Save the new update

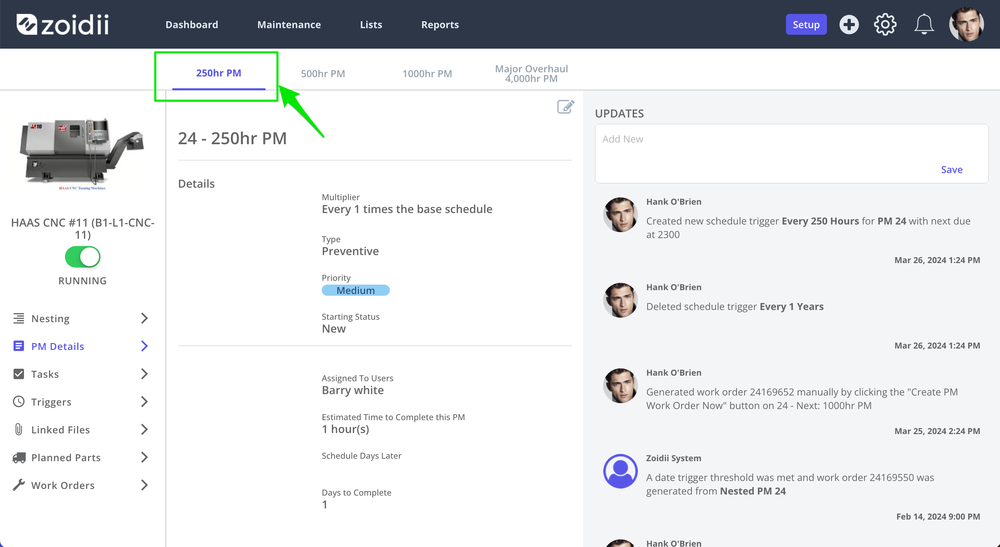pyautogui.click(x=952, y=170)
